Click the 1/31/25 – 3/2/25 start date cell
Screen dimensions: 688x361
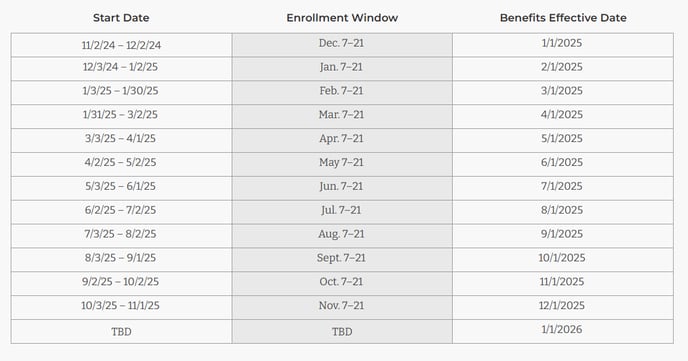(x=122, y=116)
